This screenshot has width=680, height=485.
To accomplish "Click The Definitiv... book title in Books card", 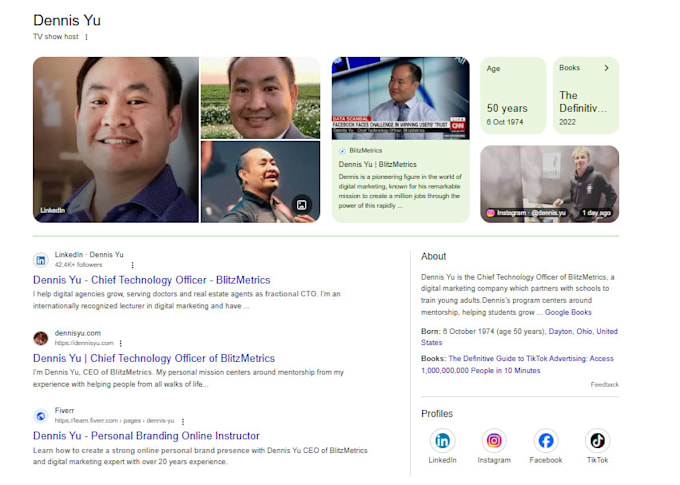I will coord(582,102).
